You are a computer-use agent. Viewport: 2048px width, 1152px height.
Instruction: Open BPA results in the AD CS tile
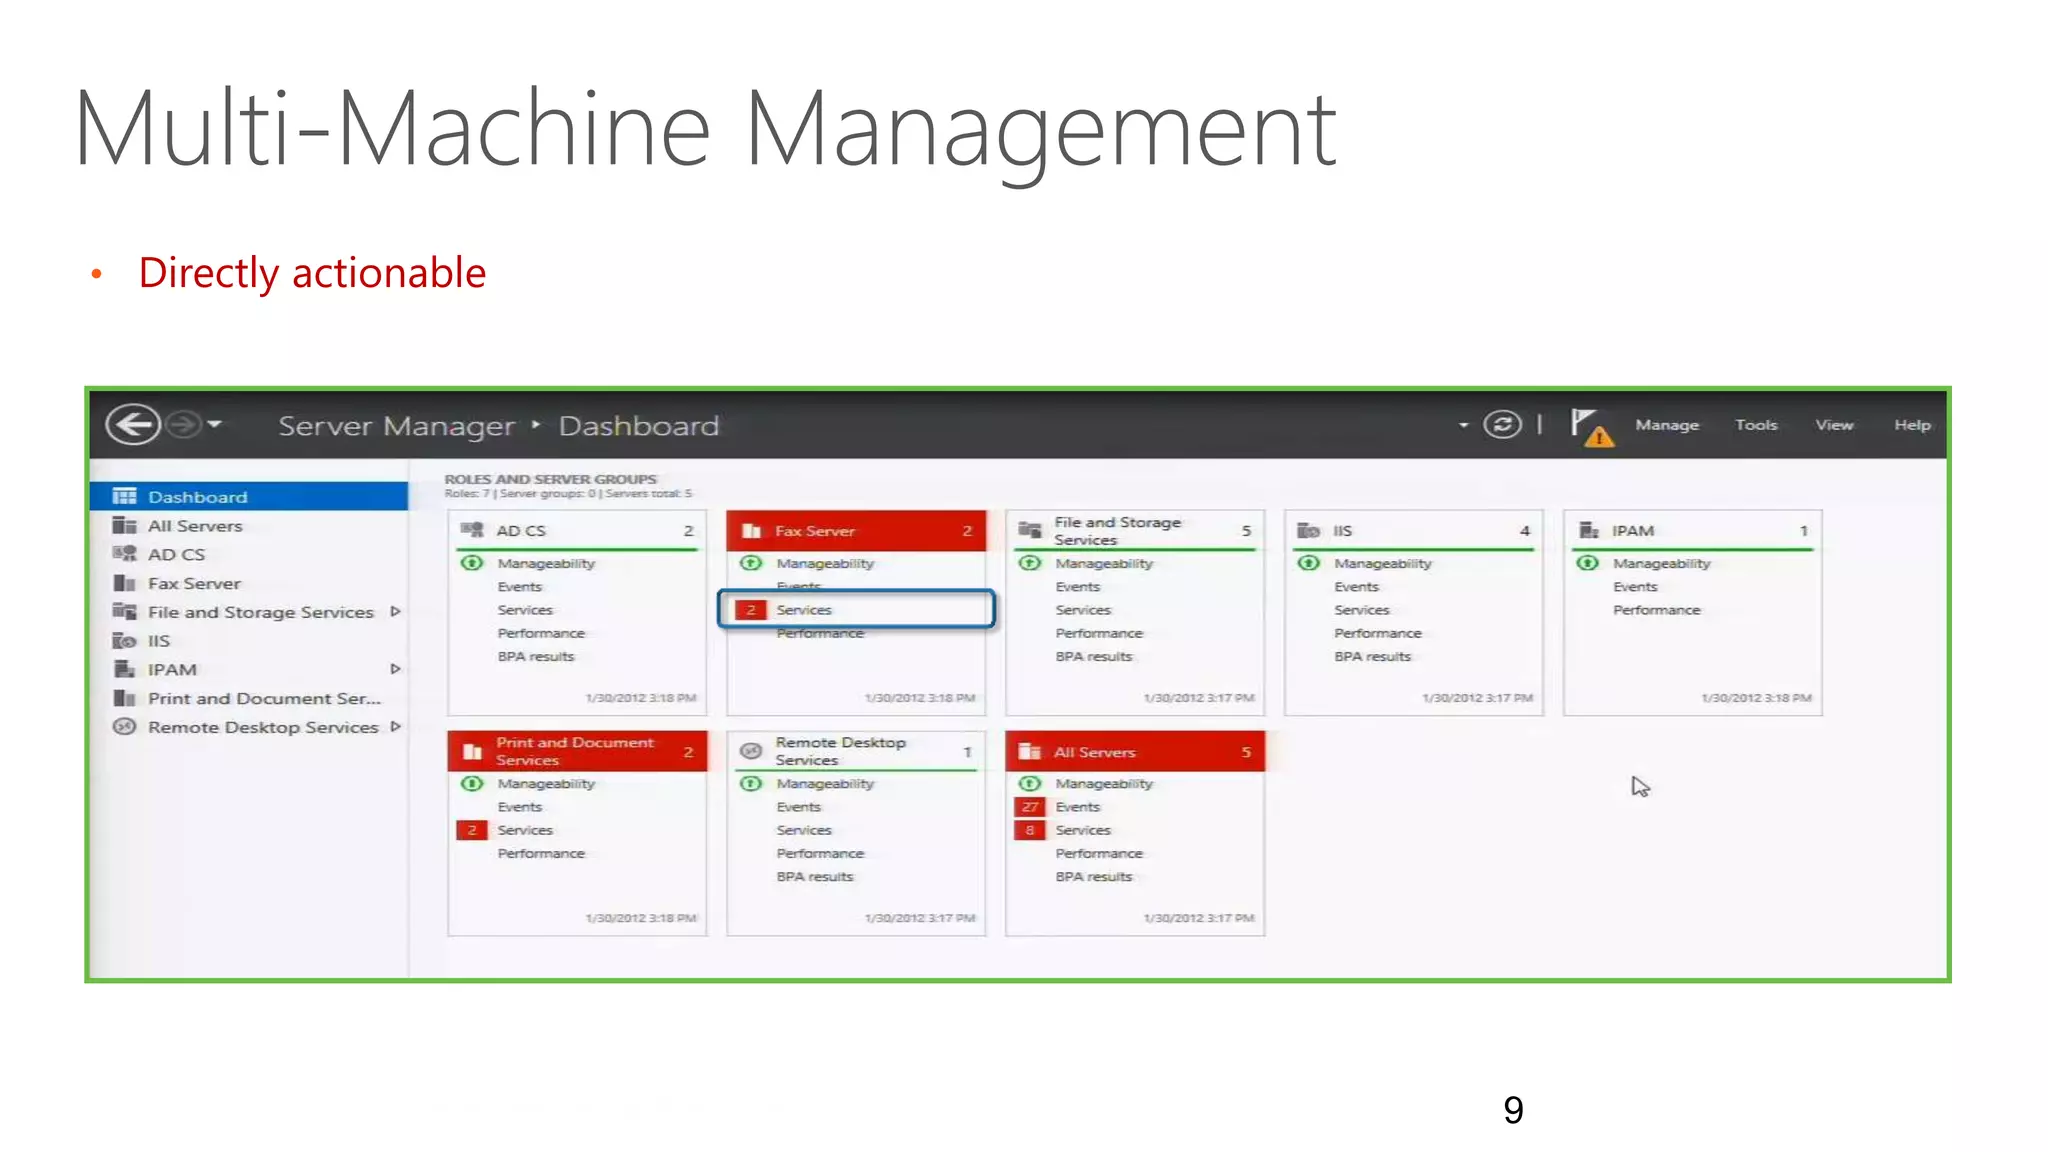(536, 657)
